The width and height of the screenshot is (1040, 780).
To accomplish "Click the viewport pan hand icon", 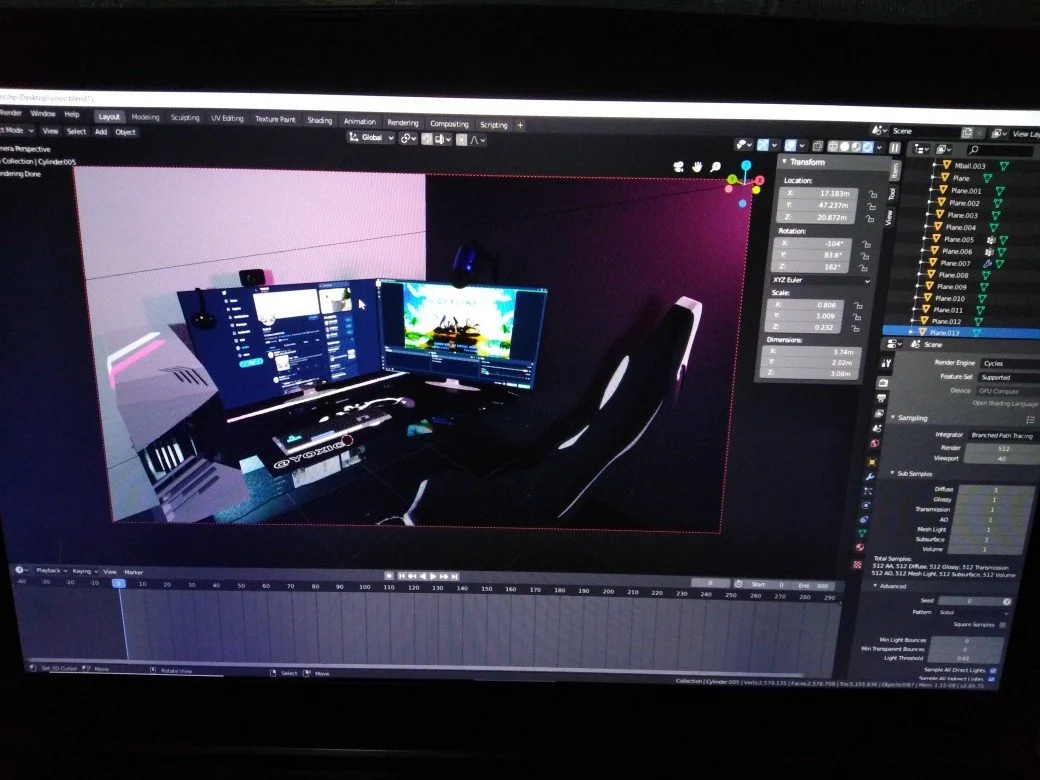I will click(x=697, y=166).
